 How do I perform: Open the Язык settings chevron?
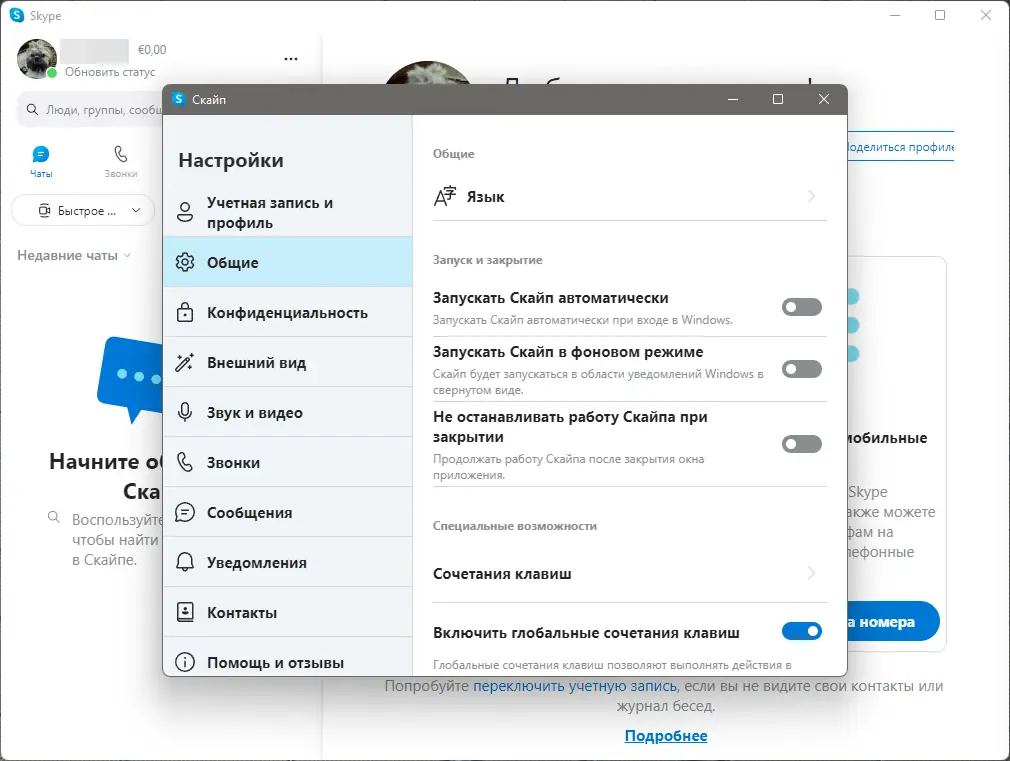pyautogui.click(x=813, y=196)
